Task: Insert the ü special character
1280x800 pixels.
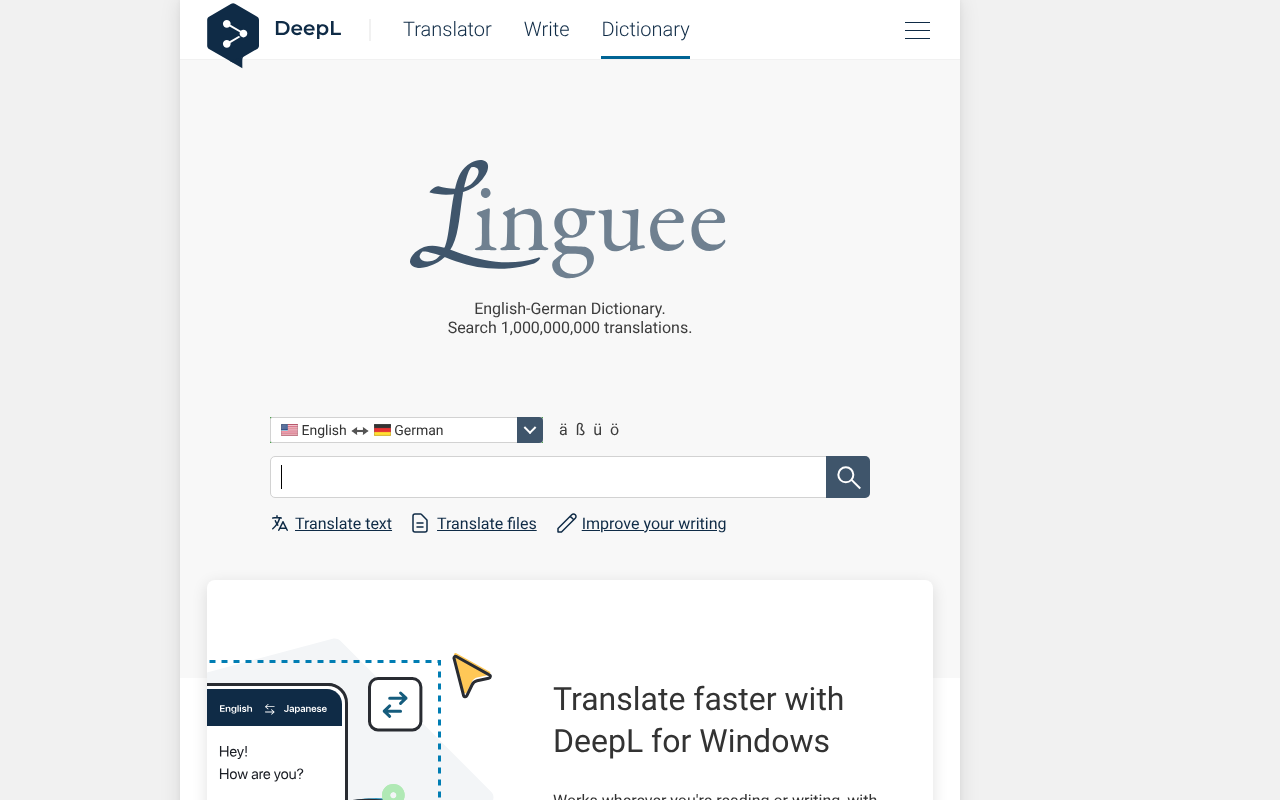Action: [597, 430]
